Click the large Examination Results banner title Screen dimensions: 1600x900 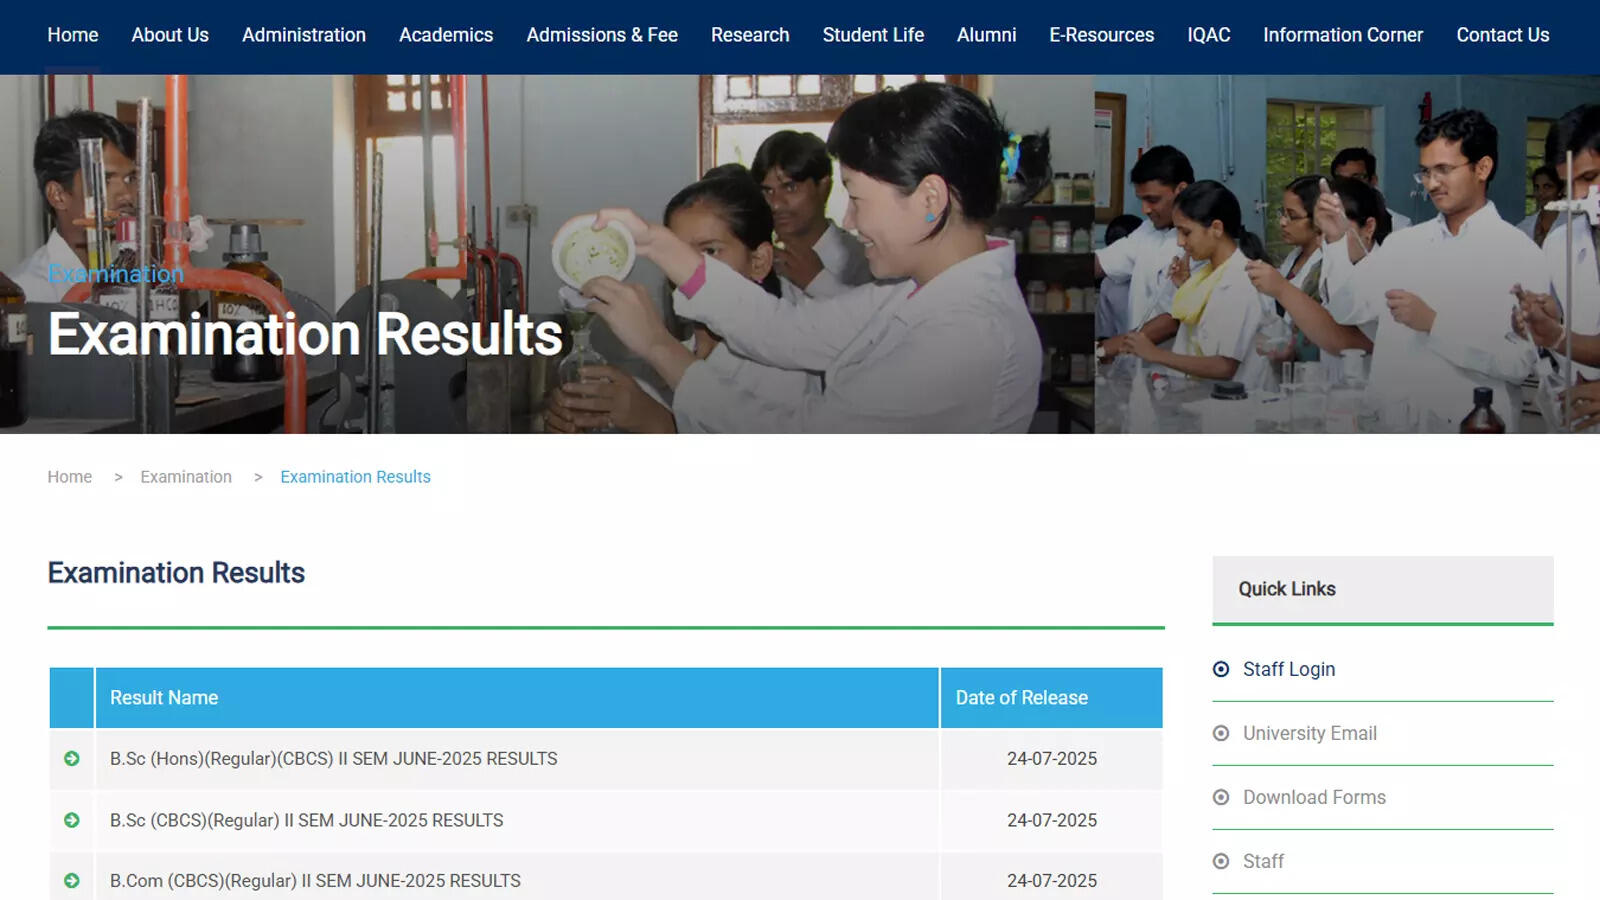305,334
